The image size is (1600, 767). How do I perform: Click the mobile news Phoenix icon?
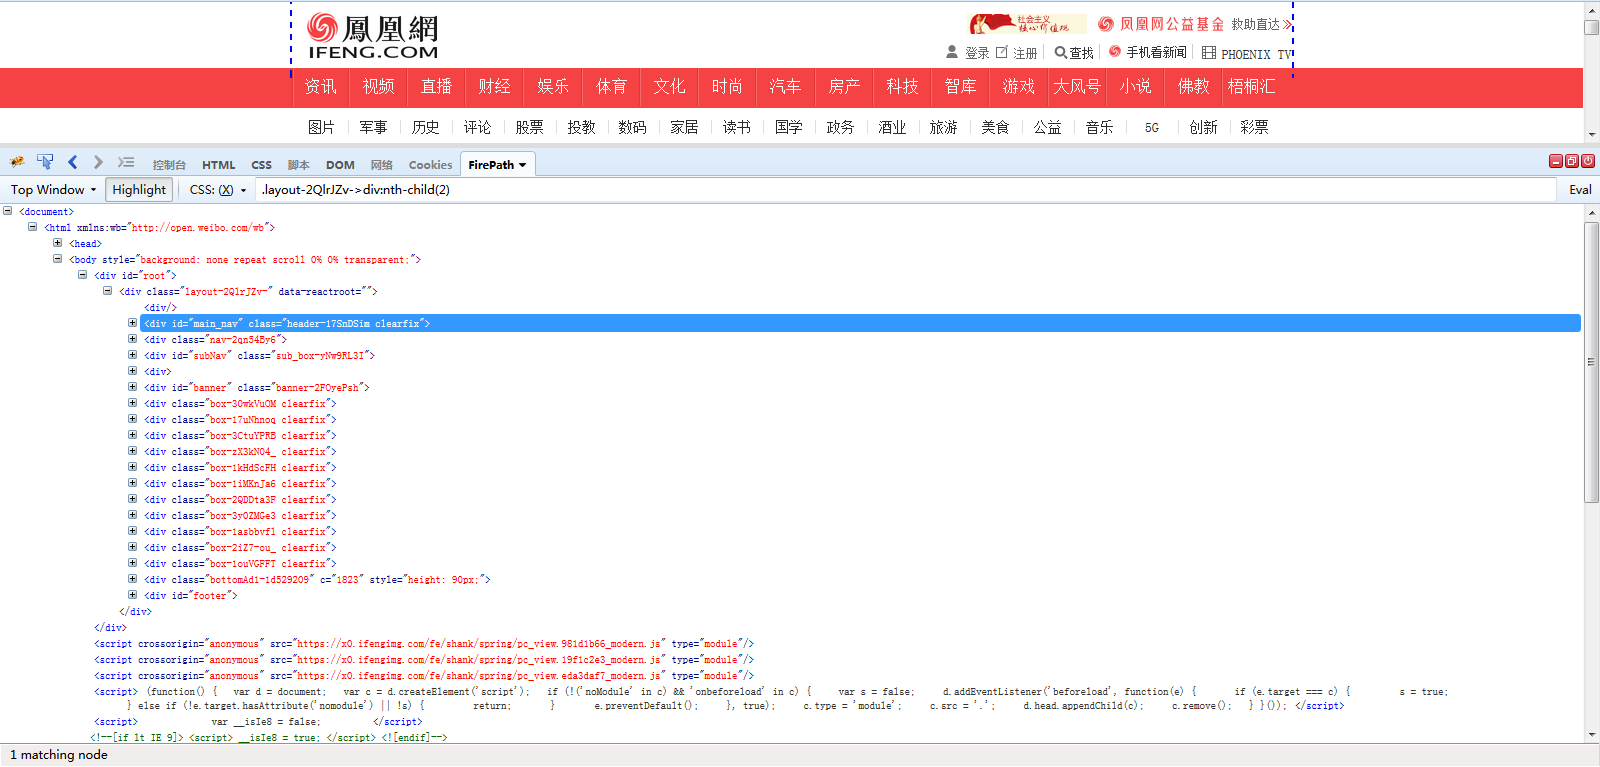pos(1115,52)
